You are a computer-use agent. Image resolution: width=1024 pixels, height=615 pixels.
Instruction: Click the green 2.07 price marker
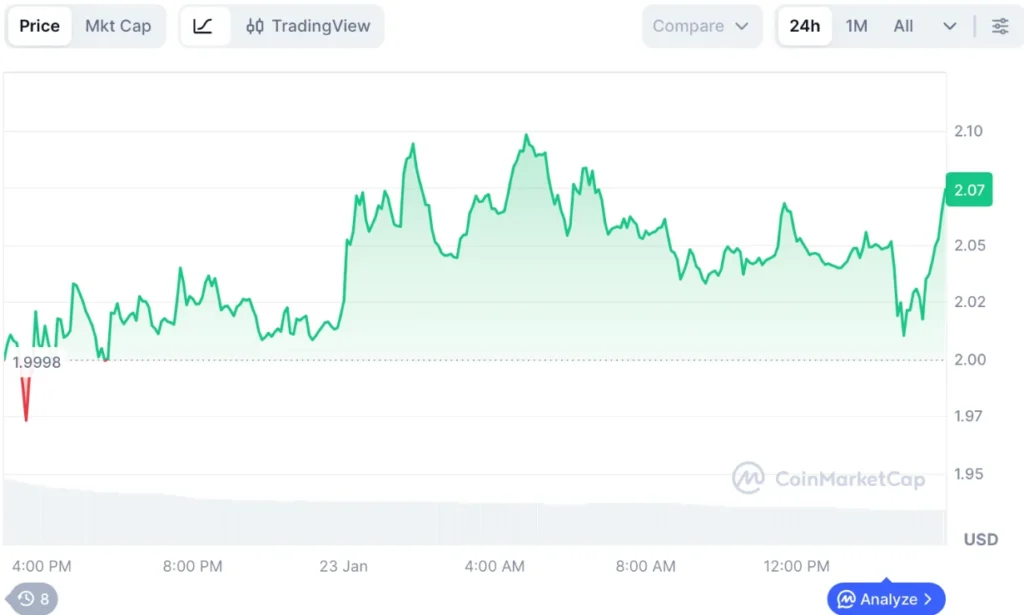pyautogui.click(x=968, y=189)
